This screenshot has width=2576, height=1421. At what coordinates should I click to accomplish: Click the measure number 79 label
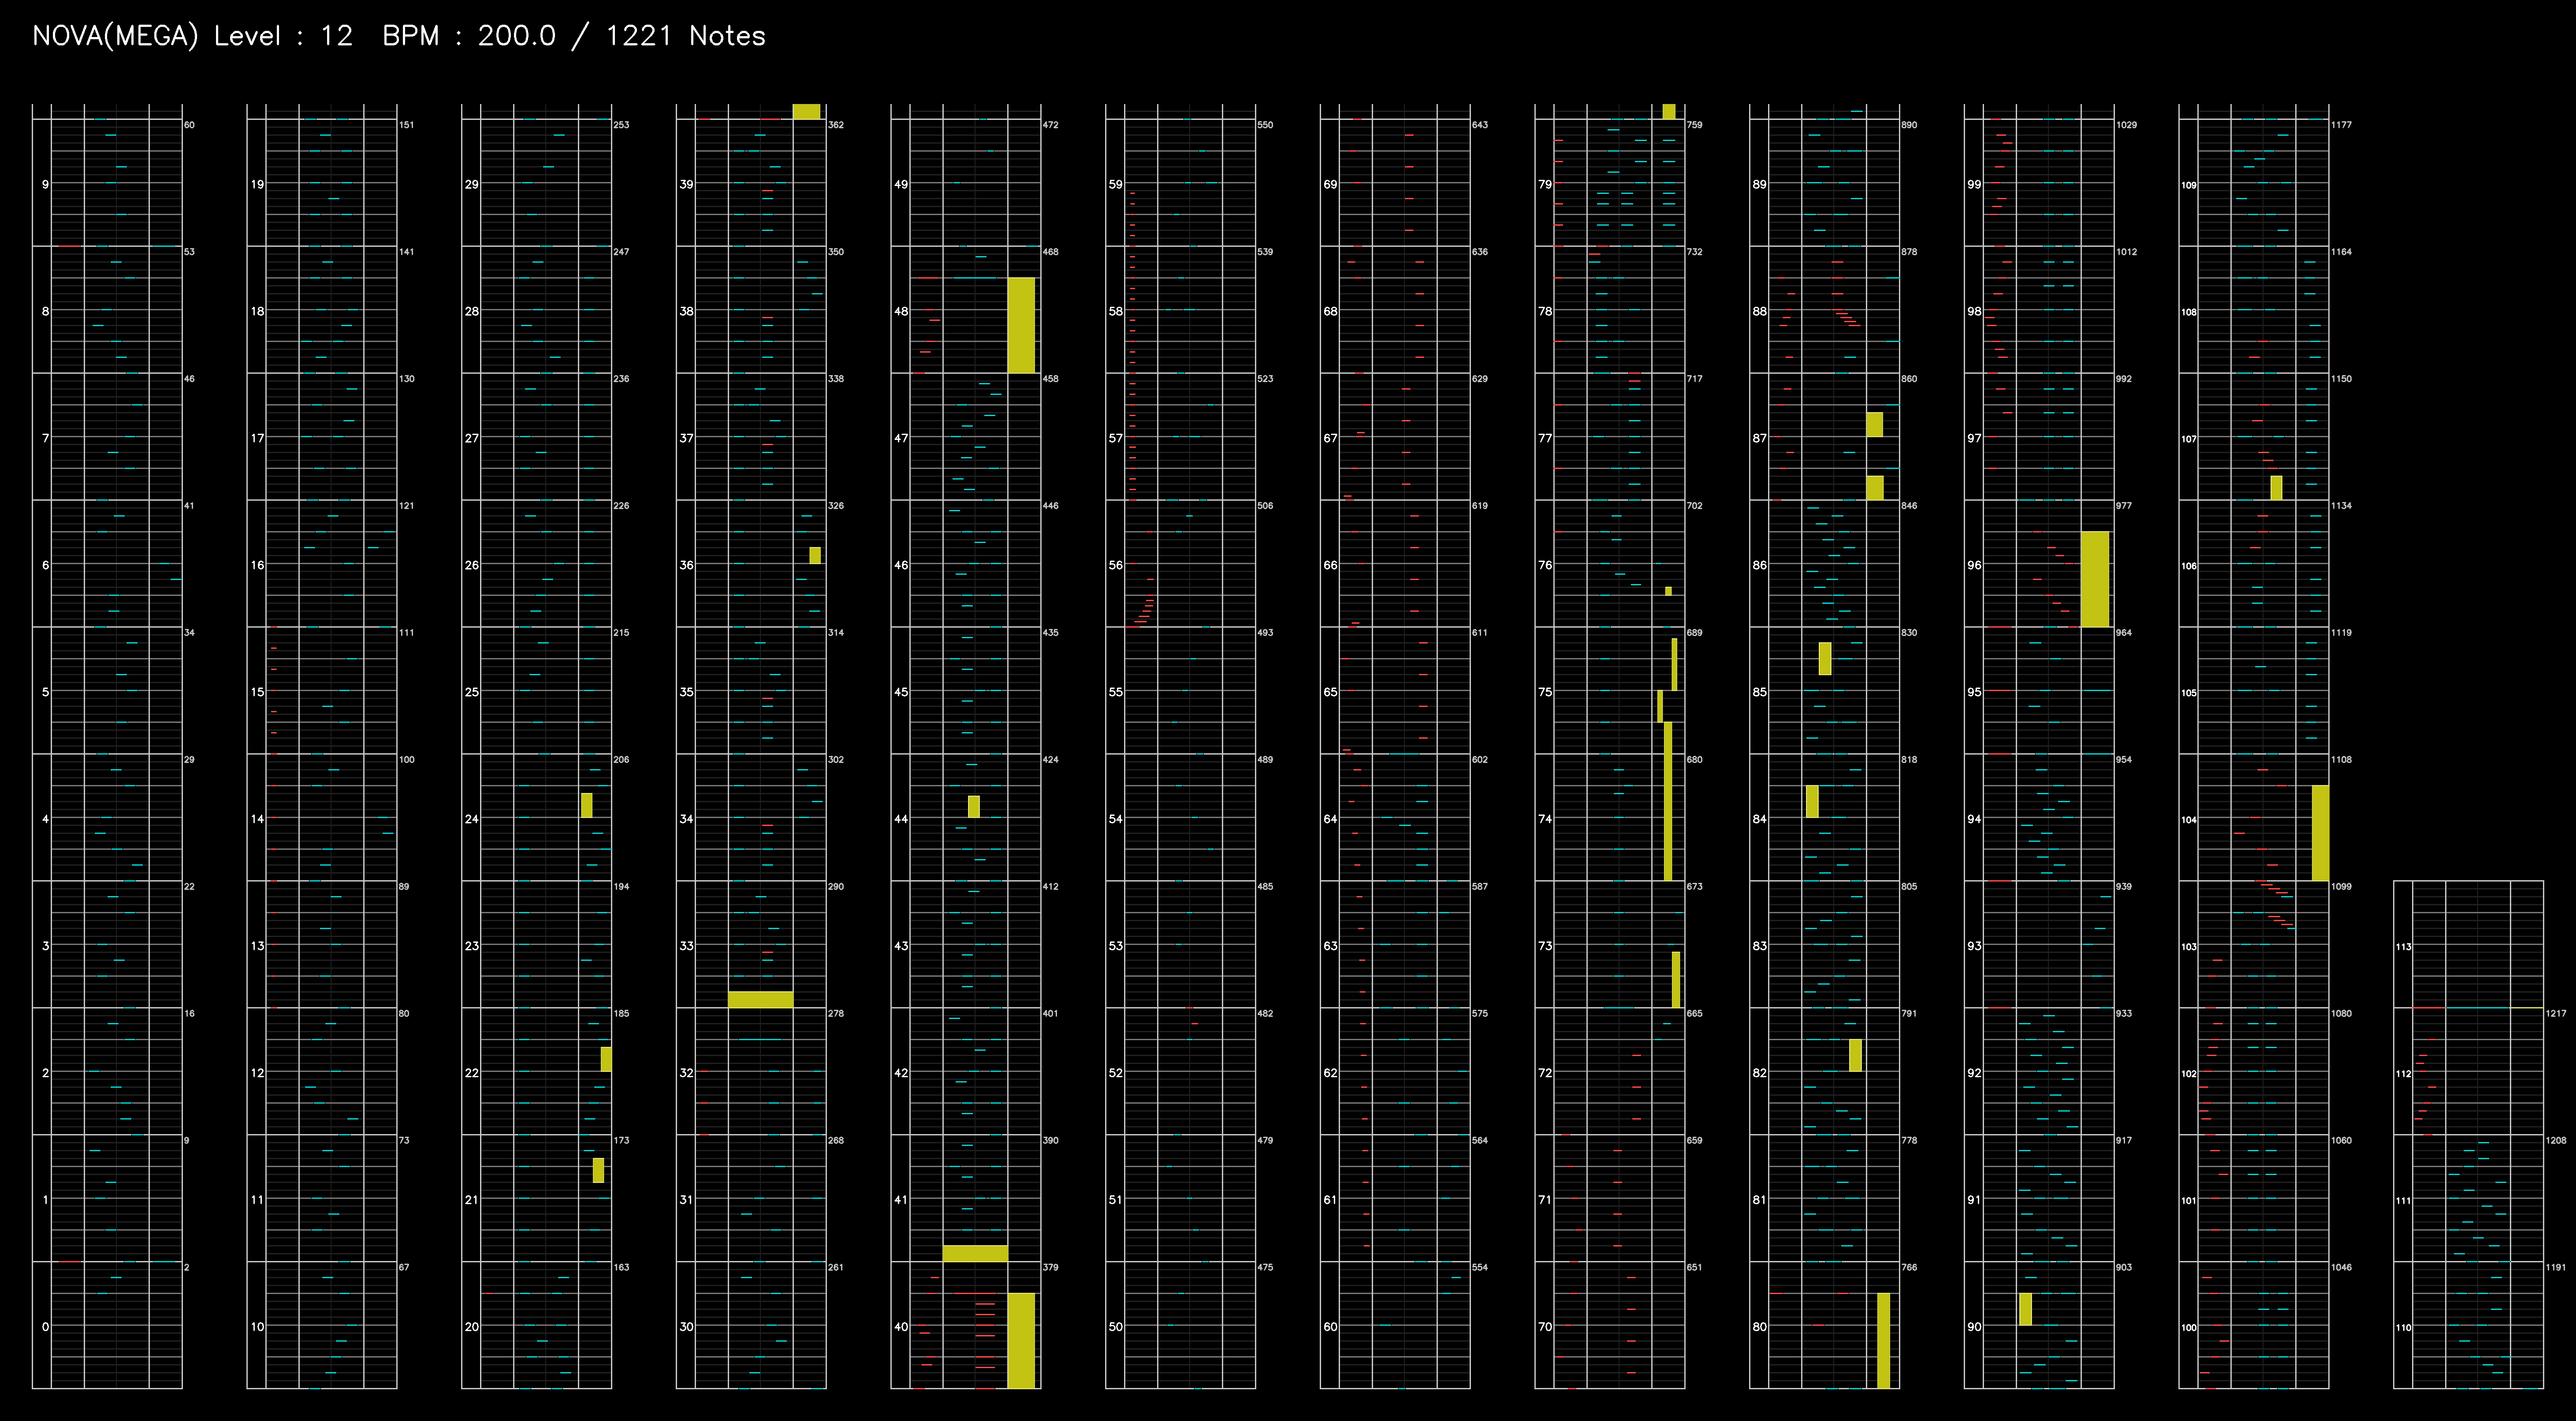tap(1545, 184)
